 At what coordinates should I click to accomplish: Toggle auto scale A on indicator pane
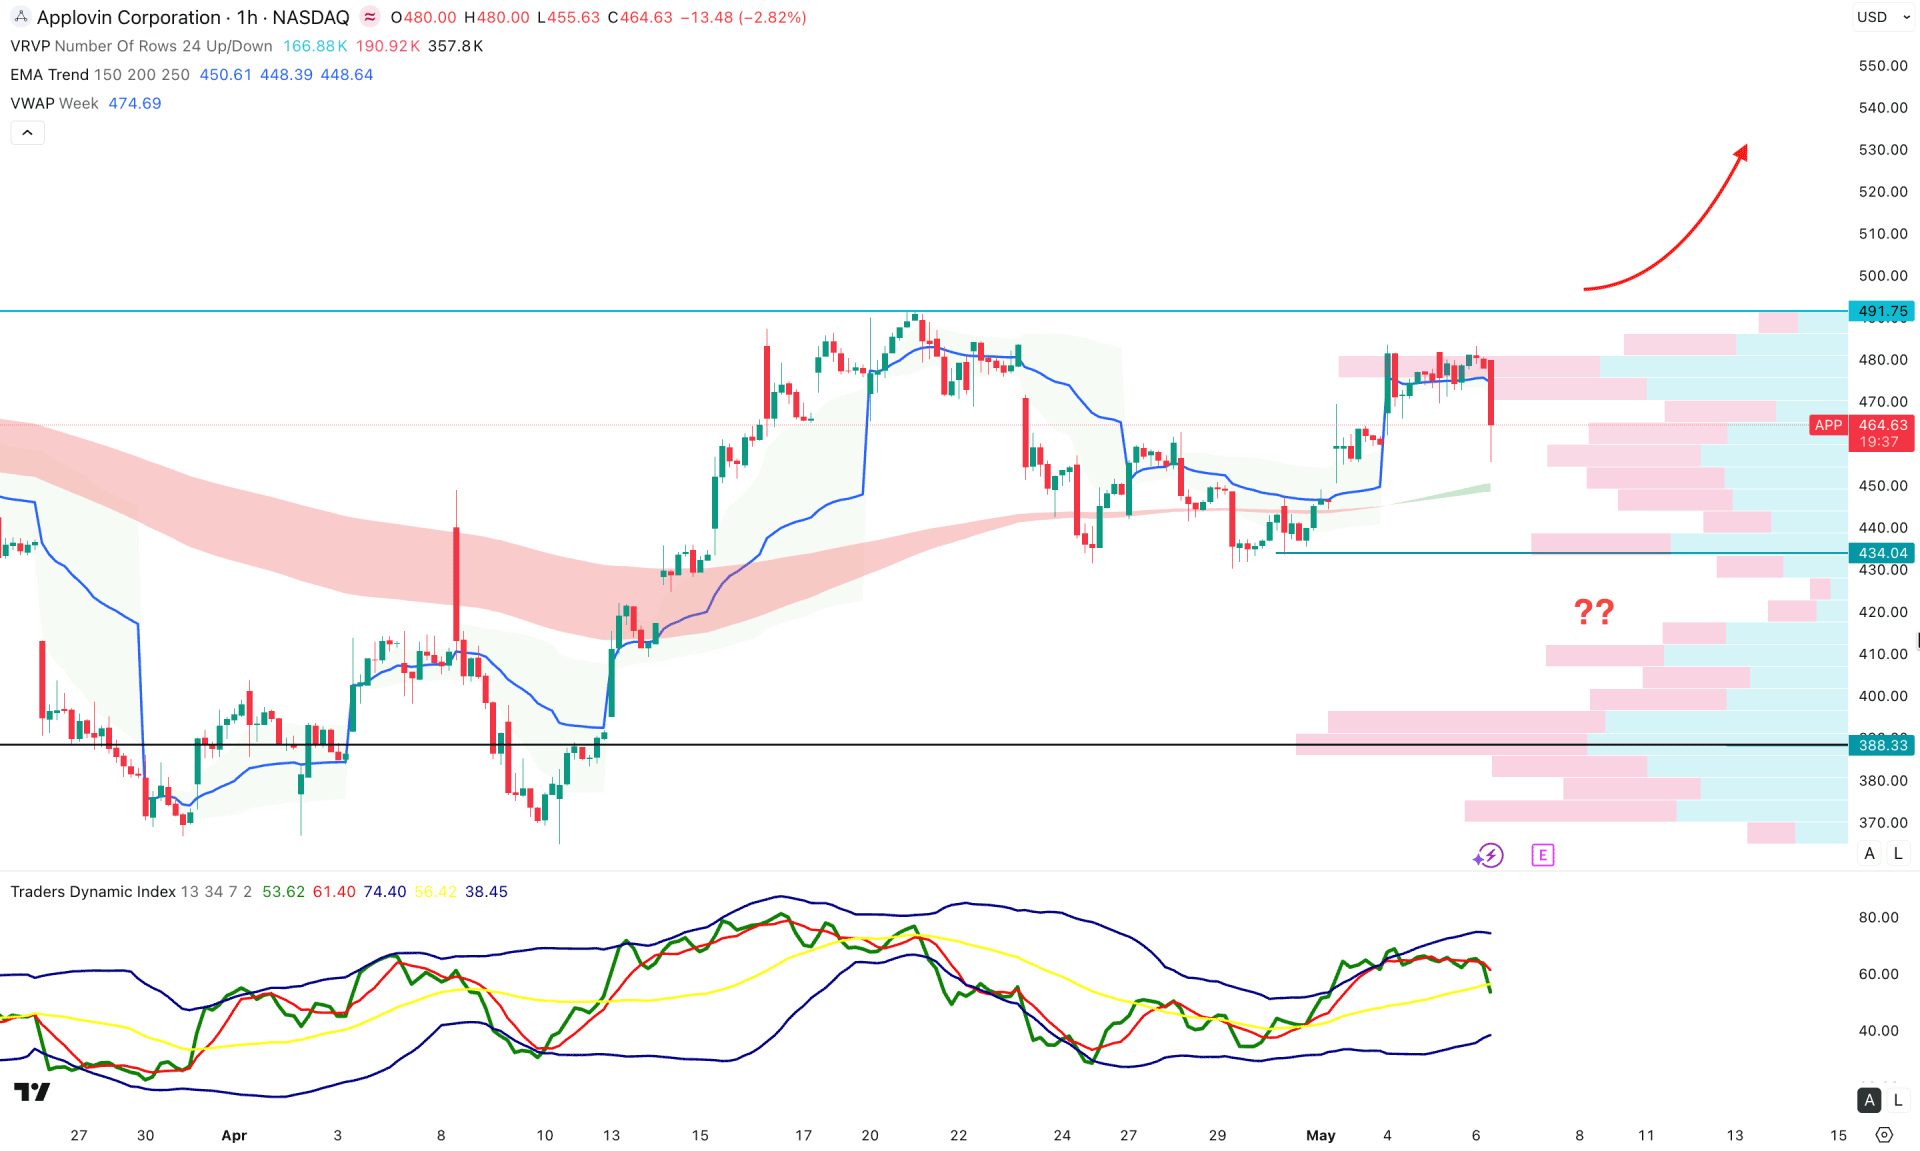(x=1869, y=1100)
